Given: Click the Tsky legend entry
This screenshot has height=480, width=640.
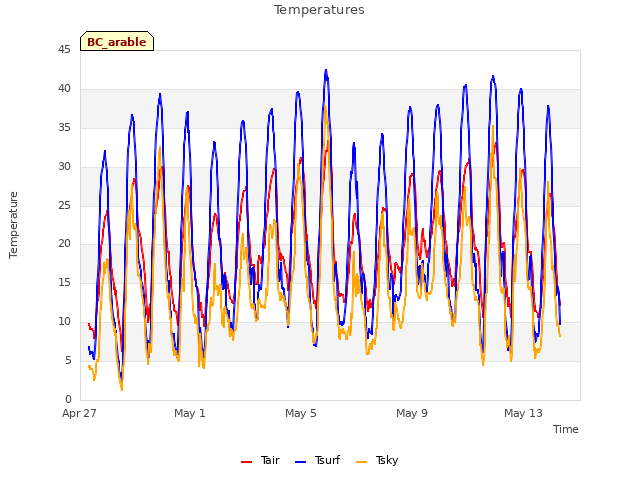Looking at the screenshot, I should click(x=378, y=460).
